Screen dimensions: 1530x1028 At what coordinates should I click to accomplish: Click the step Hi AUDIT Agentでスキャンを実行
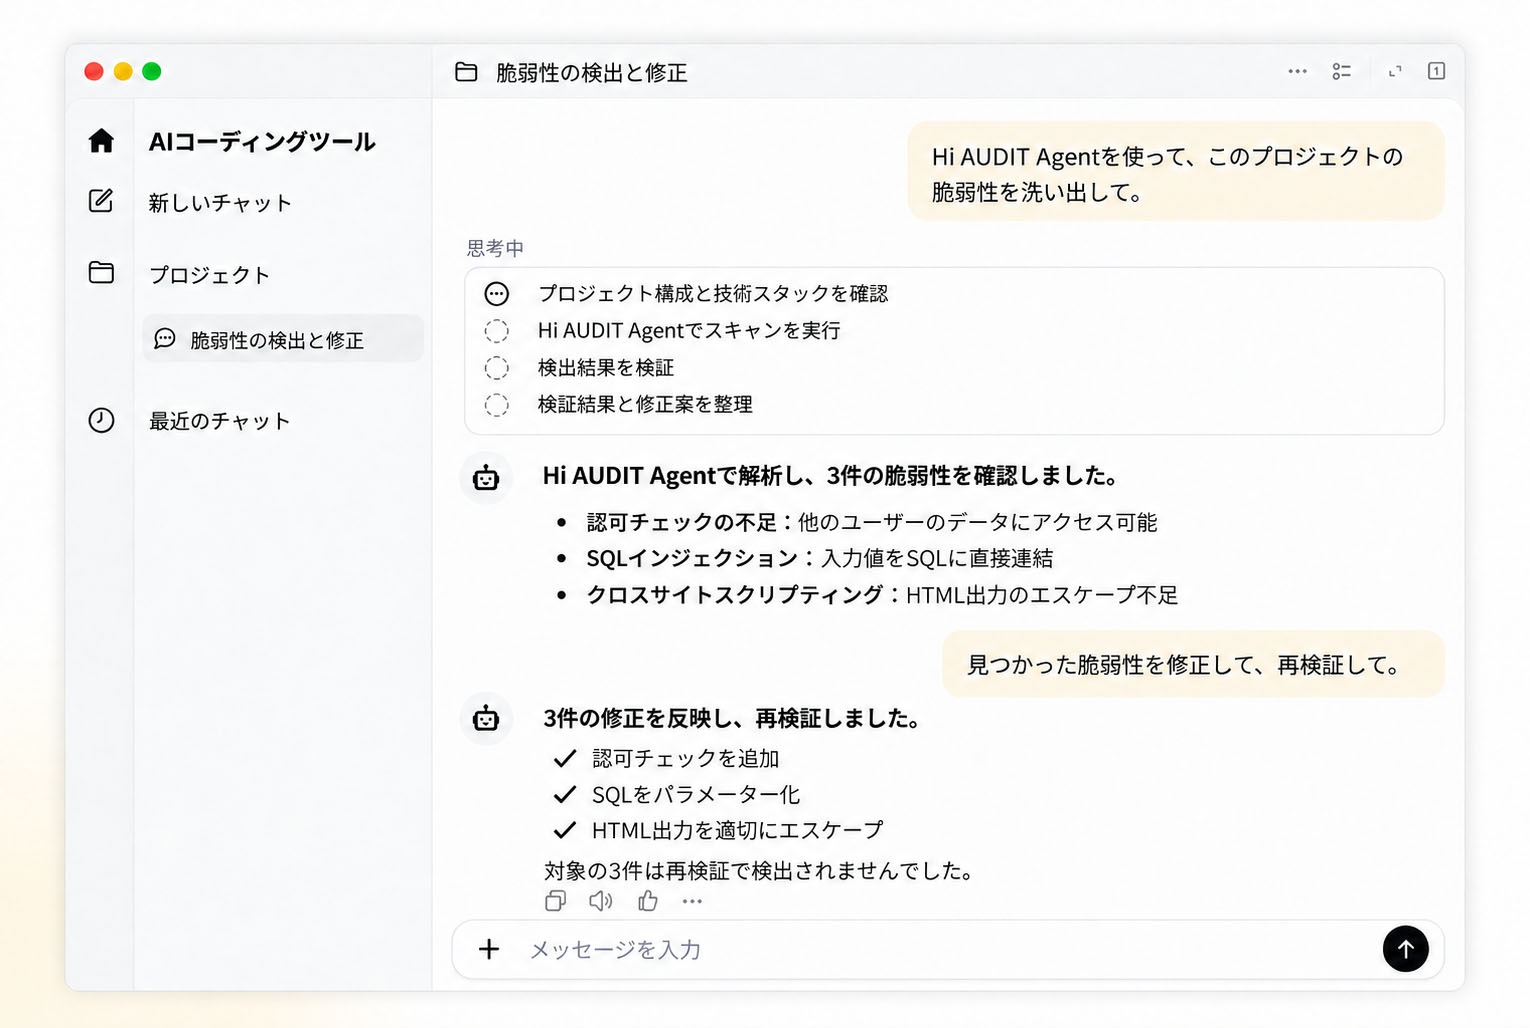[x=689, y=331]
